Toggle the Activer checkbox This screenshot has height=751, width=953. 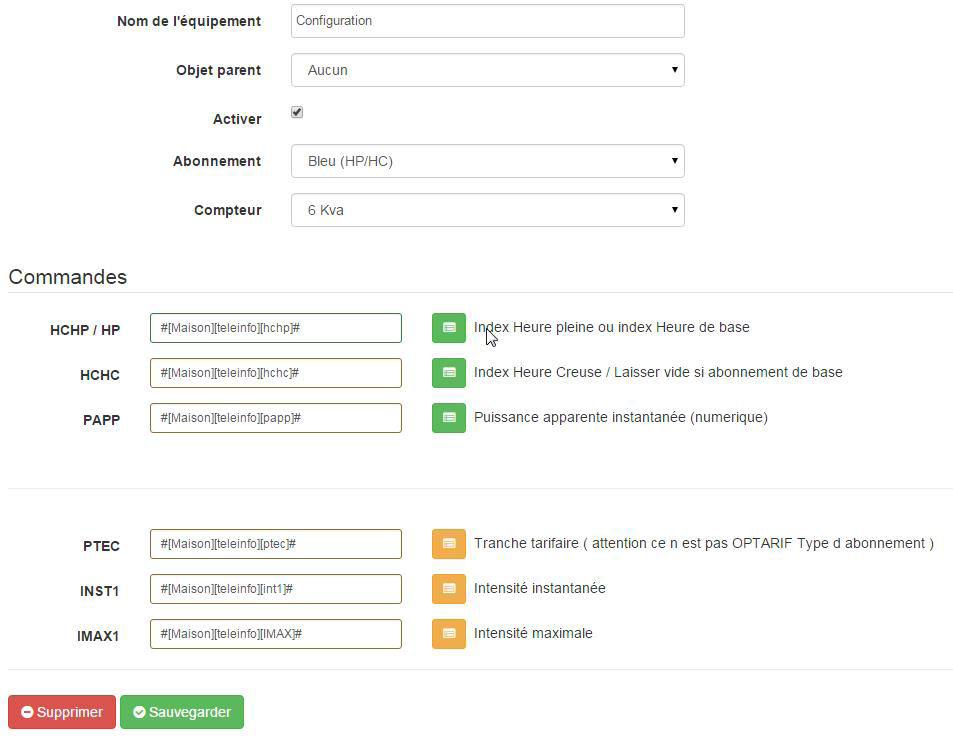(x=297, y=113)
